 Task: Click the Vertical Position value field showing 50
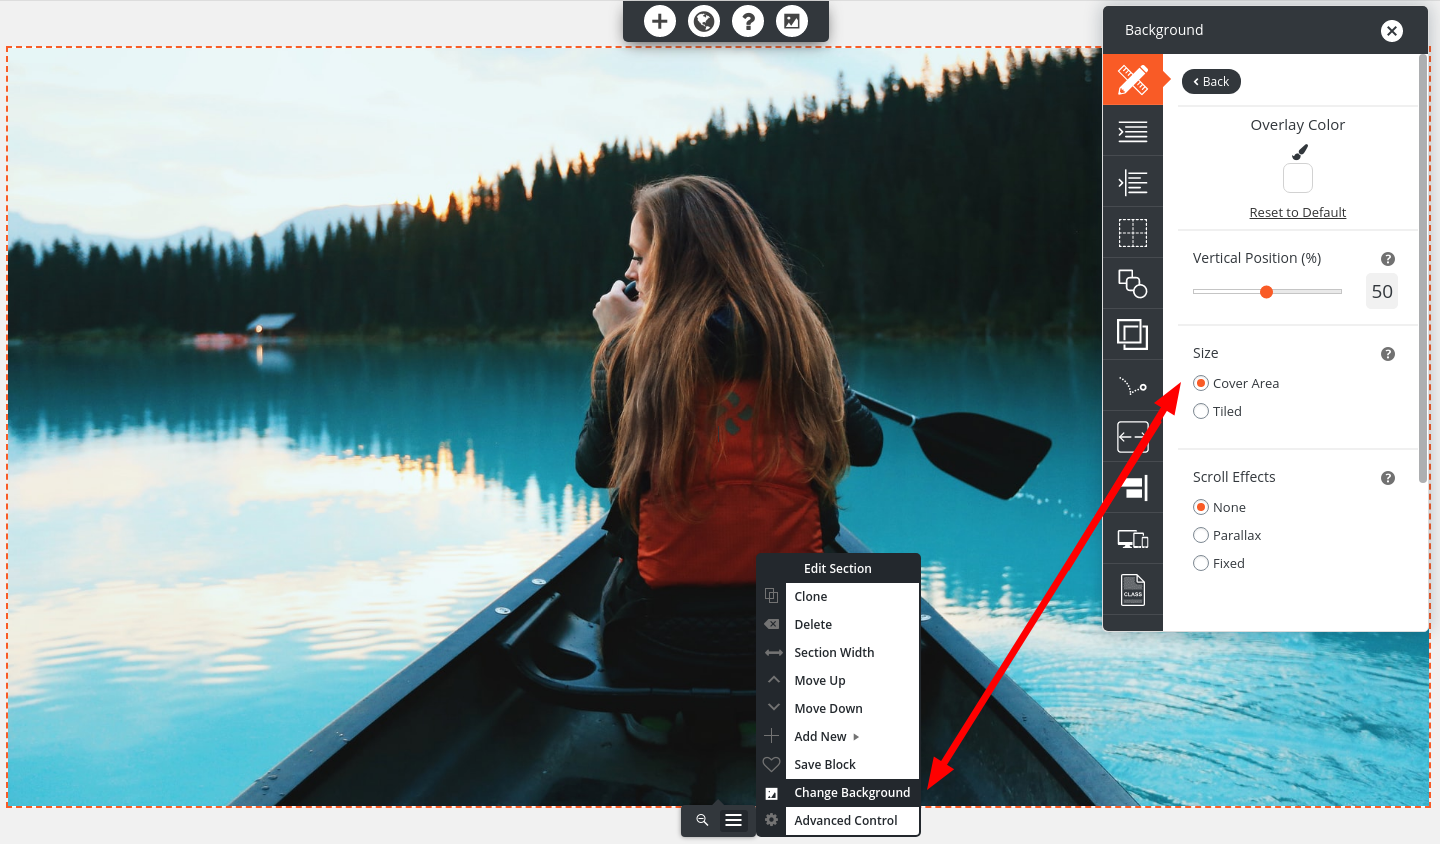pos(1382,291)
